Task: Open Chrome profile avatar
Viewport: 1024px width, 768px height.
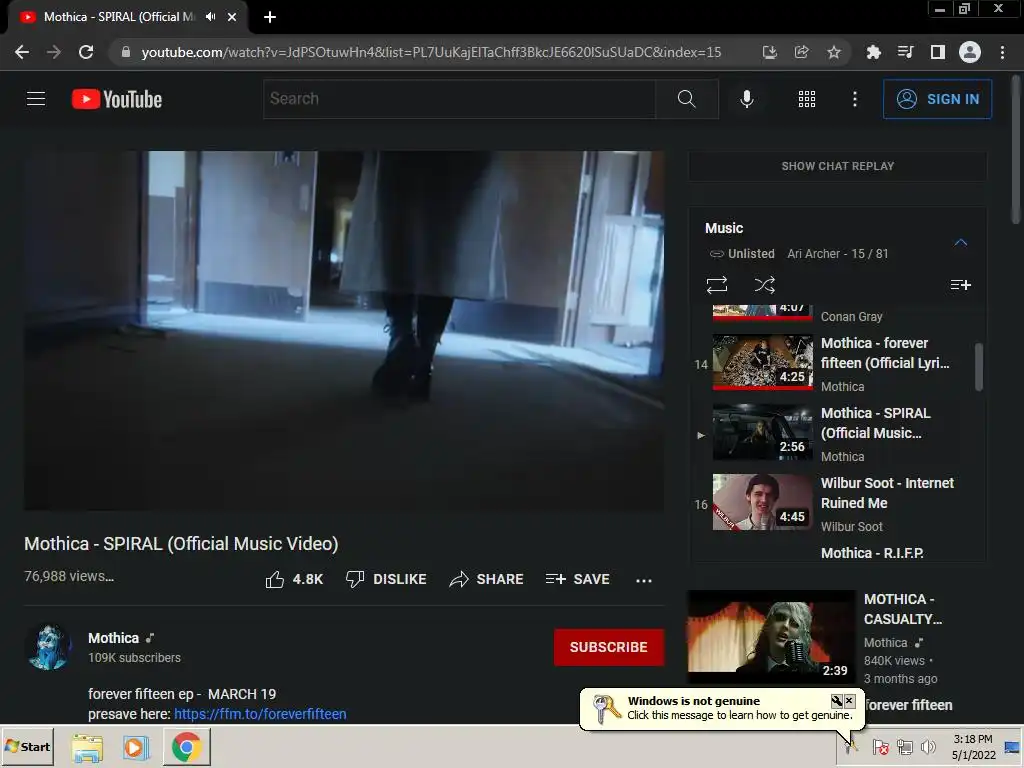Action: (969, 52)
